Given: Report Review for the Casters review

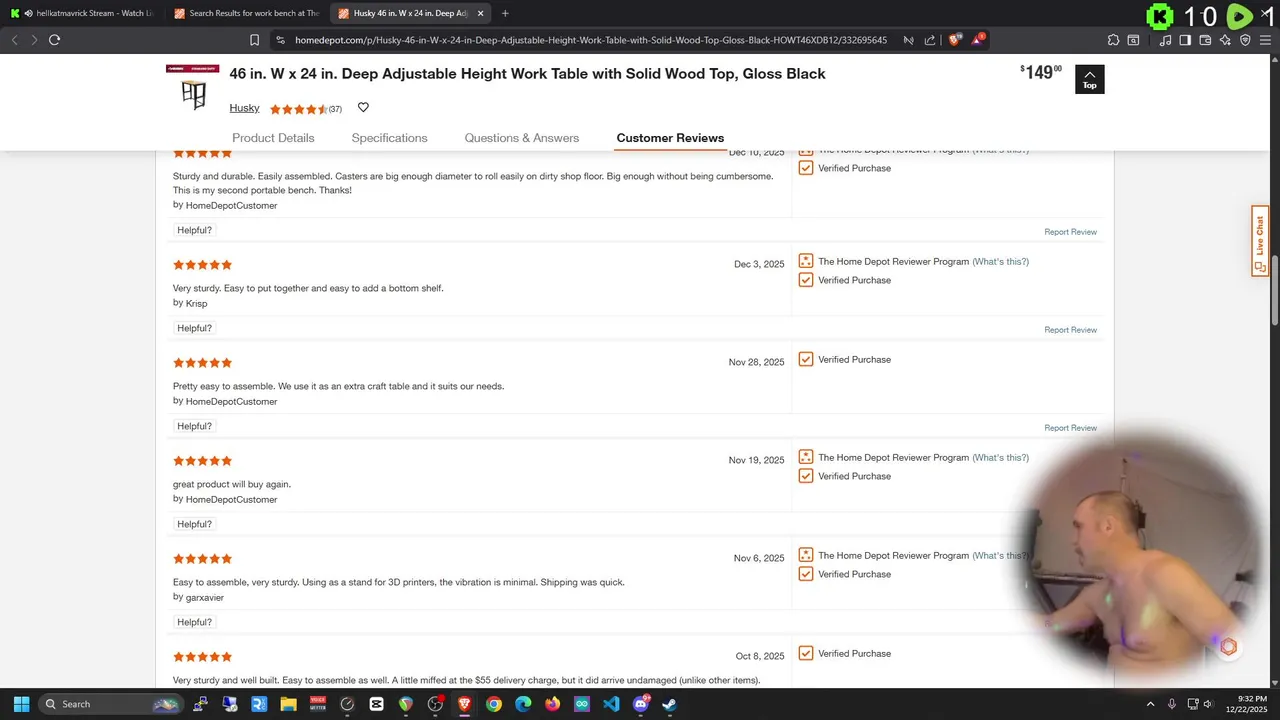Looking at the screenshot, I should 1070,232.
